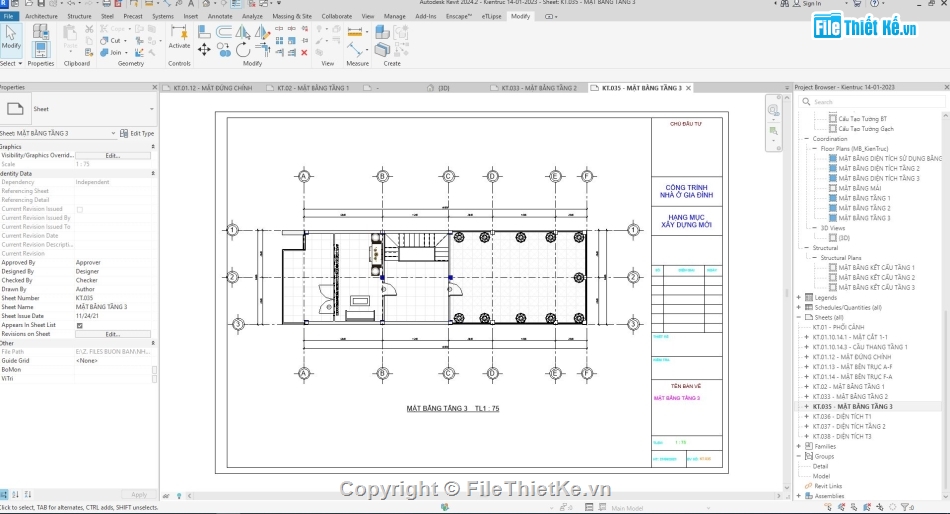Viewport: 950px width, 514px height.
Task: Toggle the Current Revision Issued checkbox
Action: [79, 209]
